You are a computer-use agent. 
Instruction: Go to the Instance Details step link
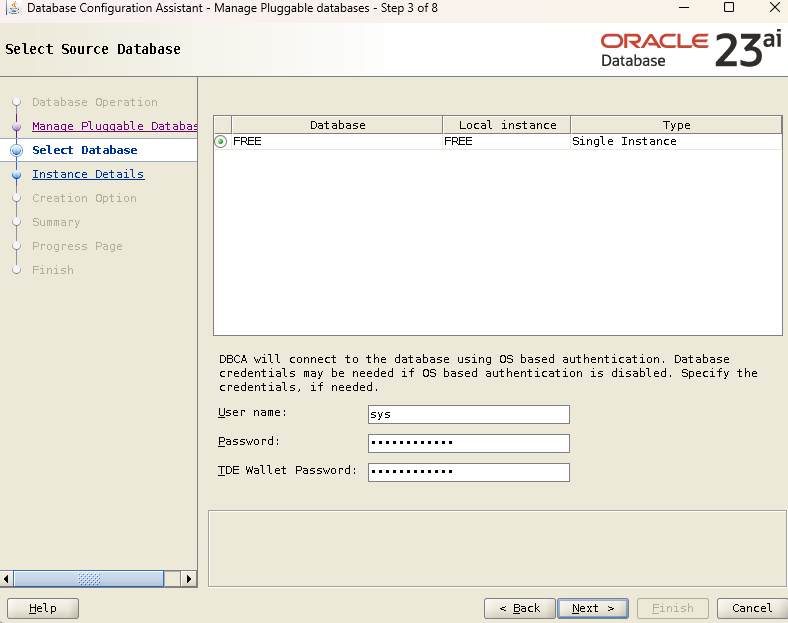click(88, 174)
